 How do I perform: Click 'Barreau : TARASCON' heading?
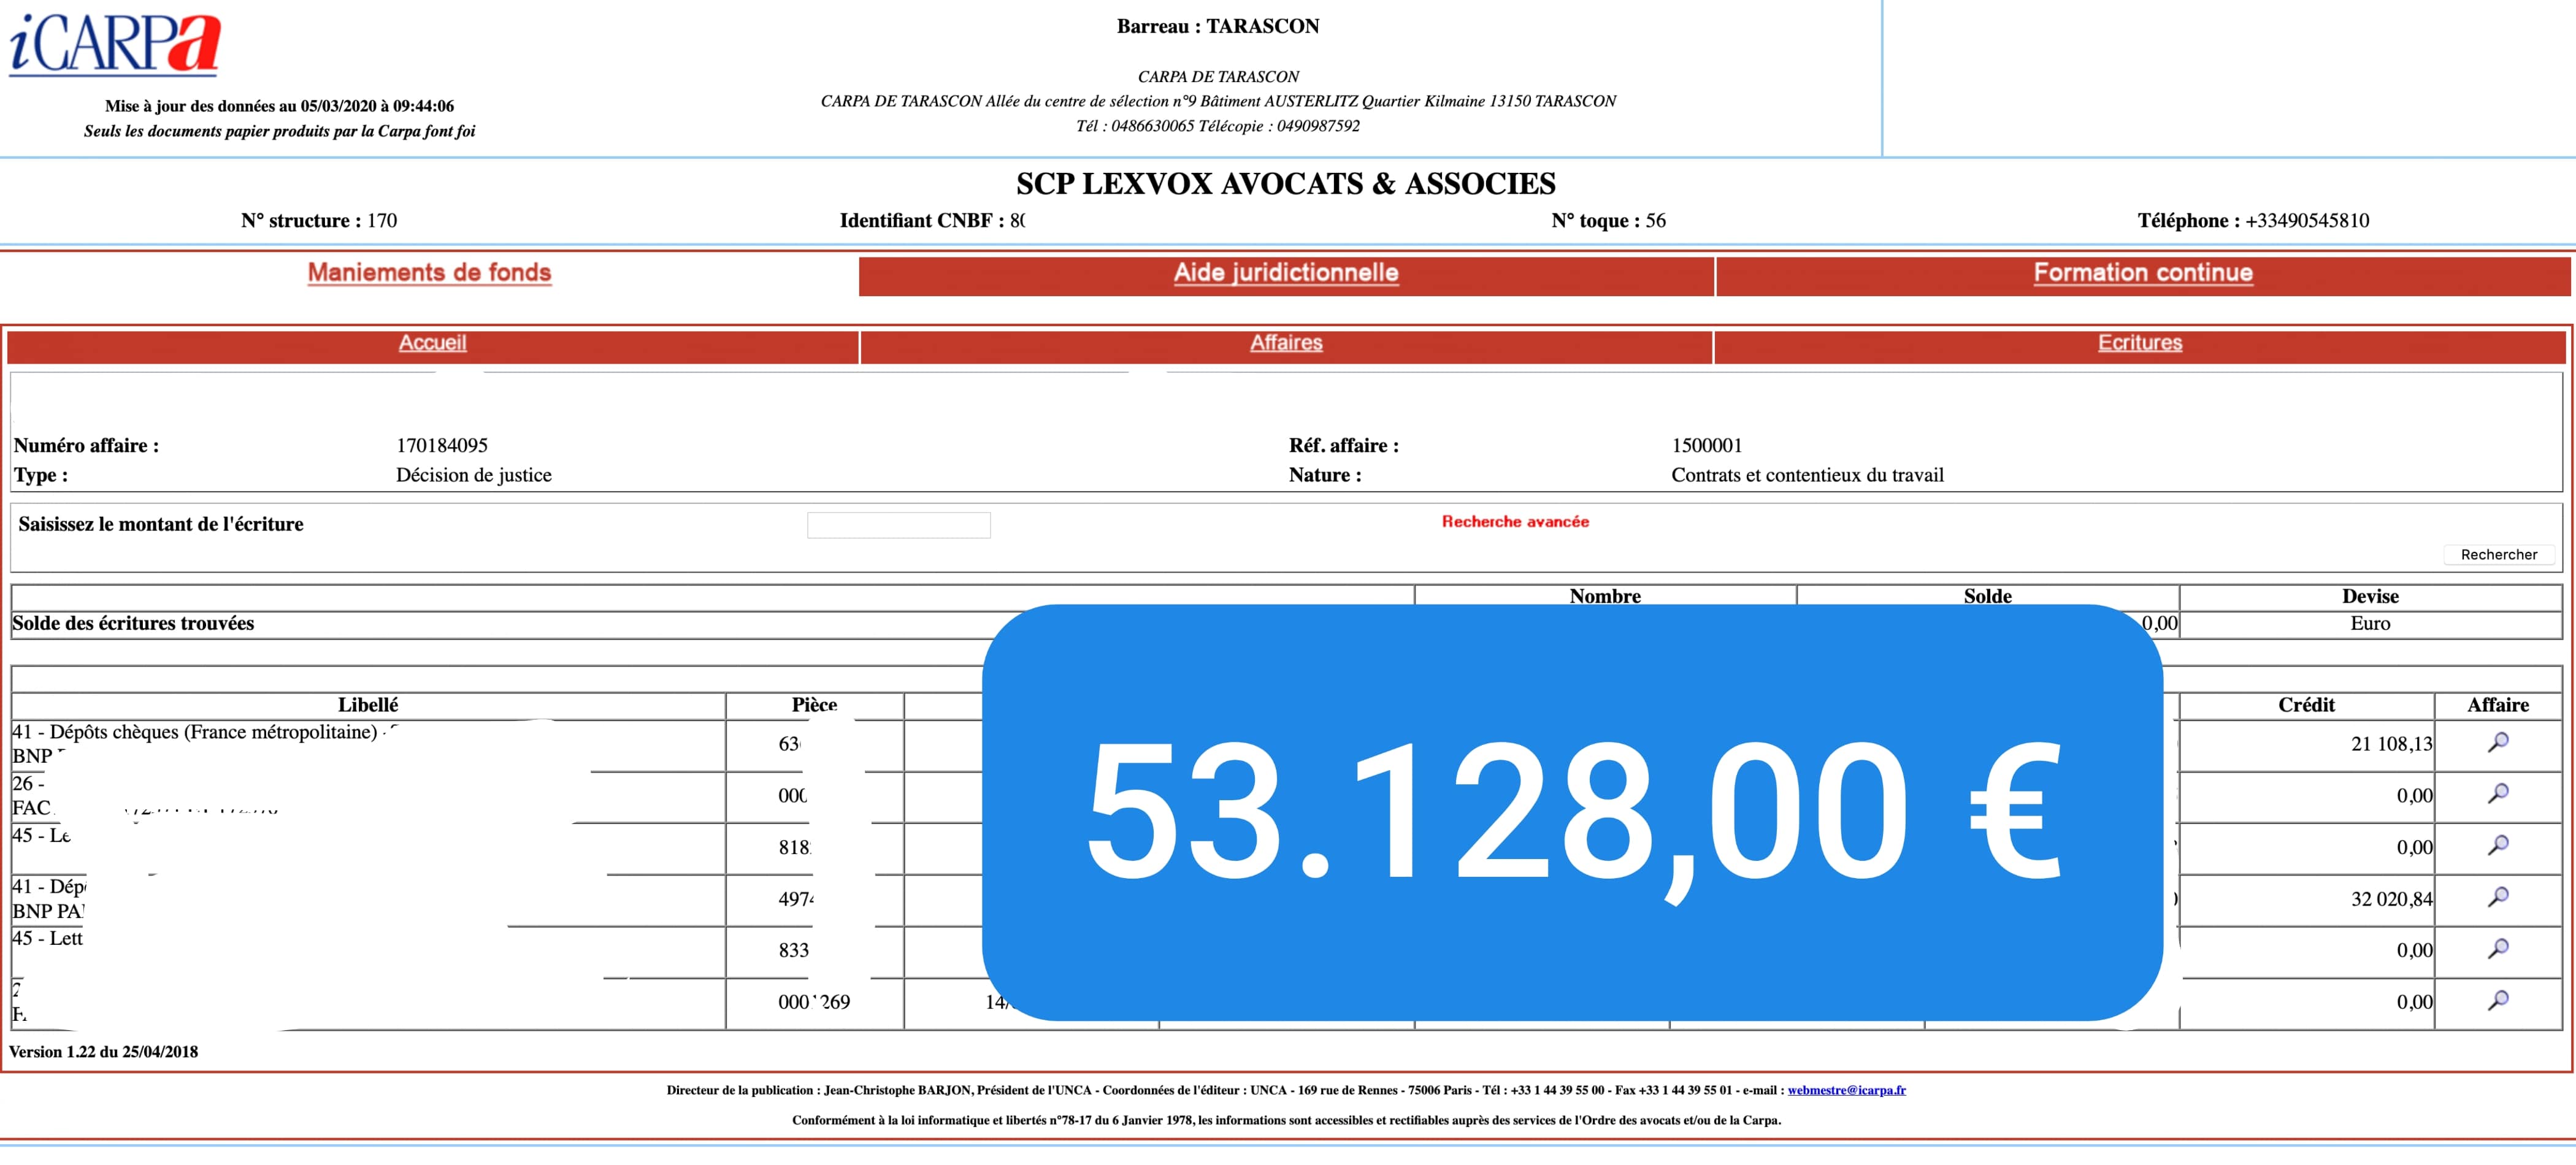[x=1218, y=27]
